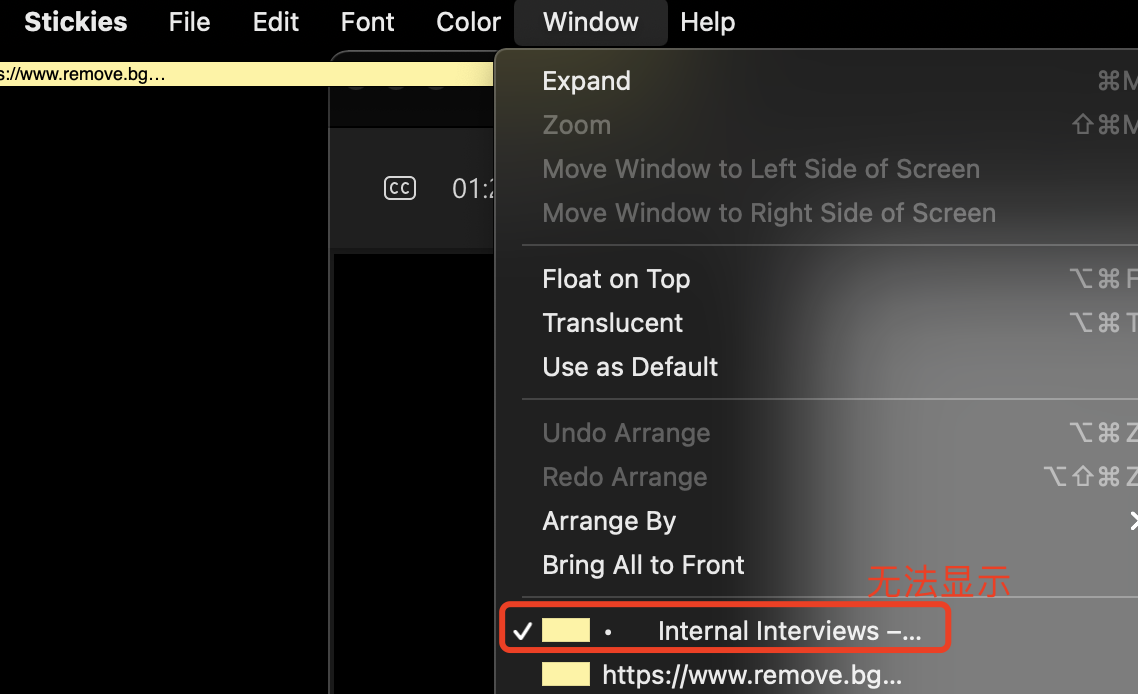Switch to the https://www.remove.bg note window
This screenshot has width=1138, height=694.
751,675
